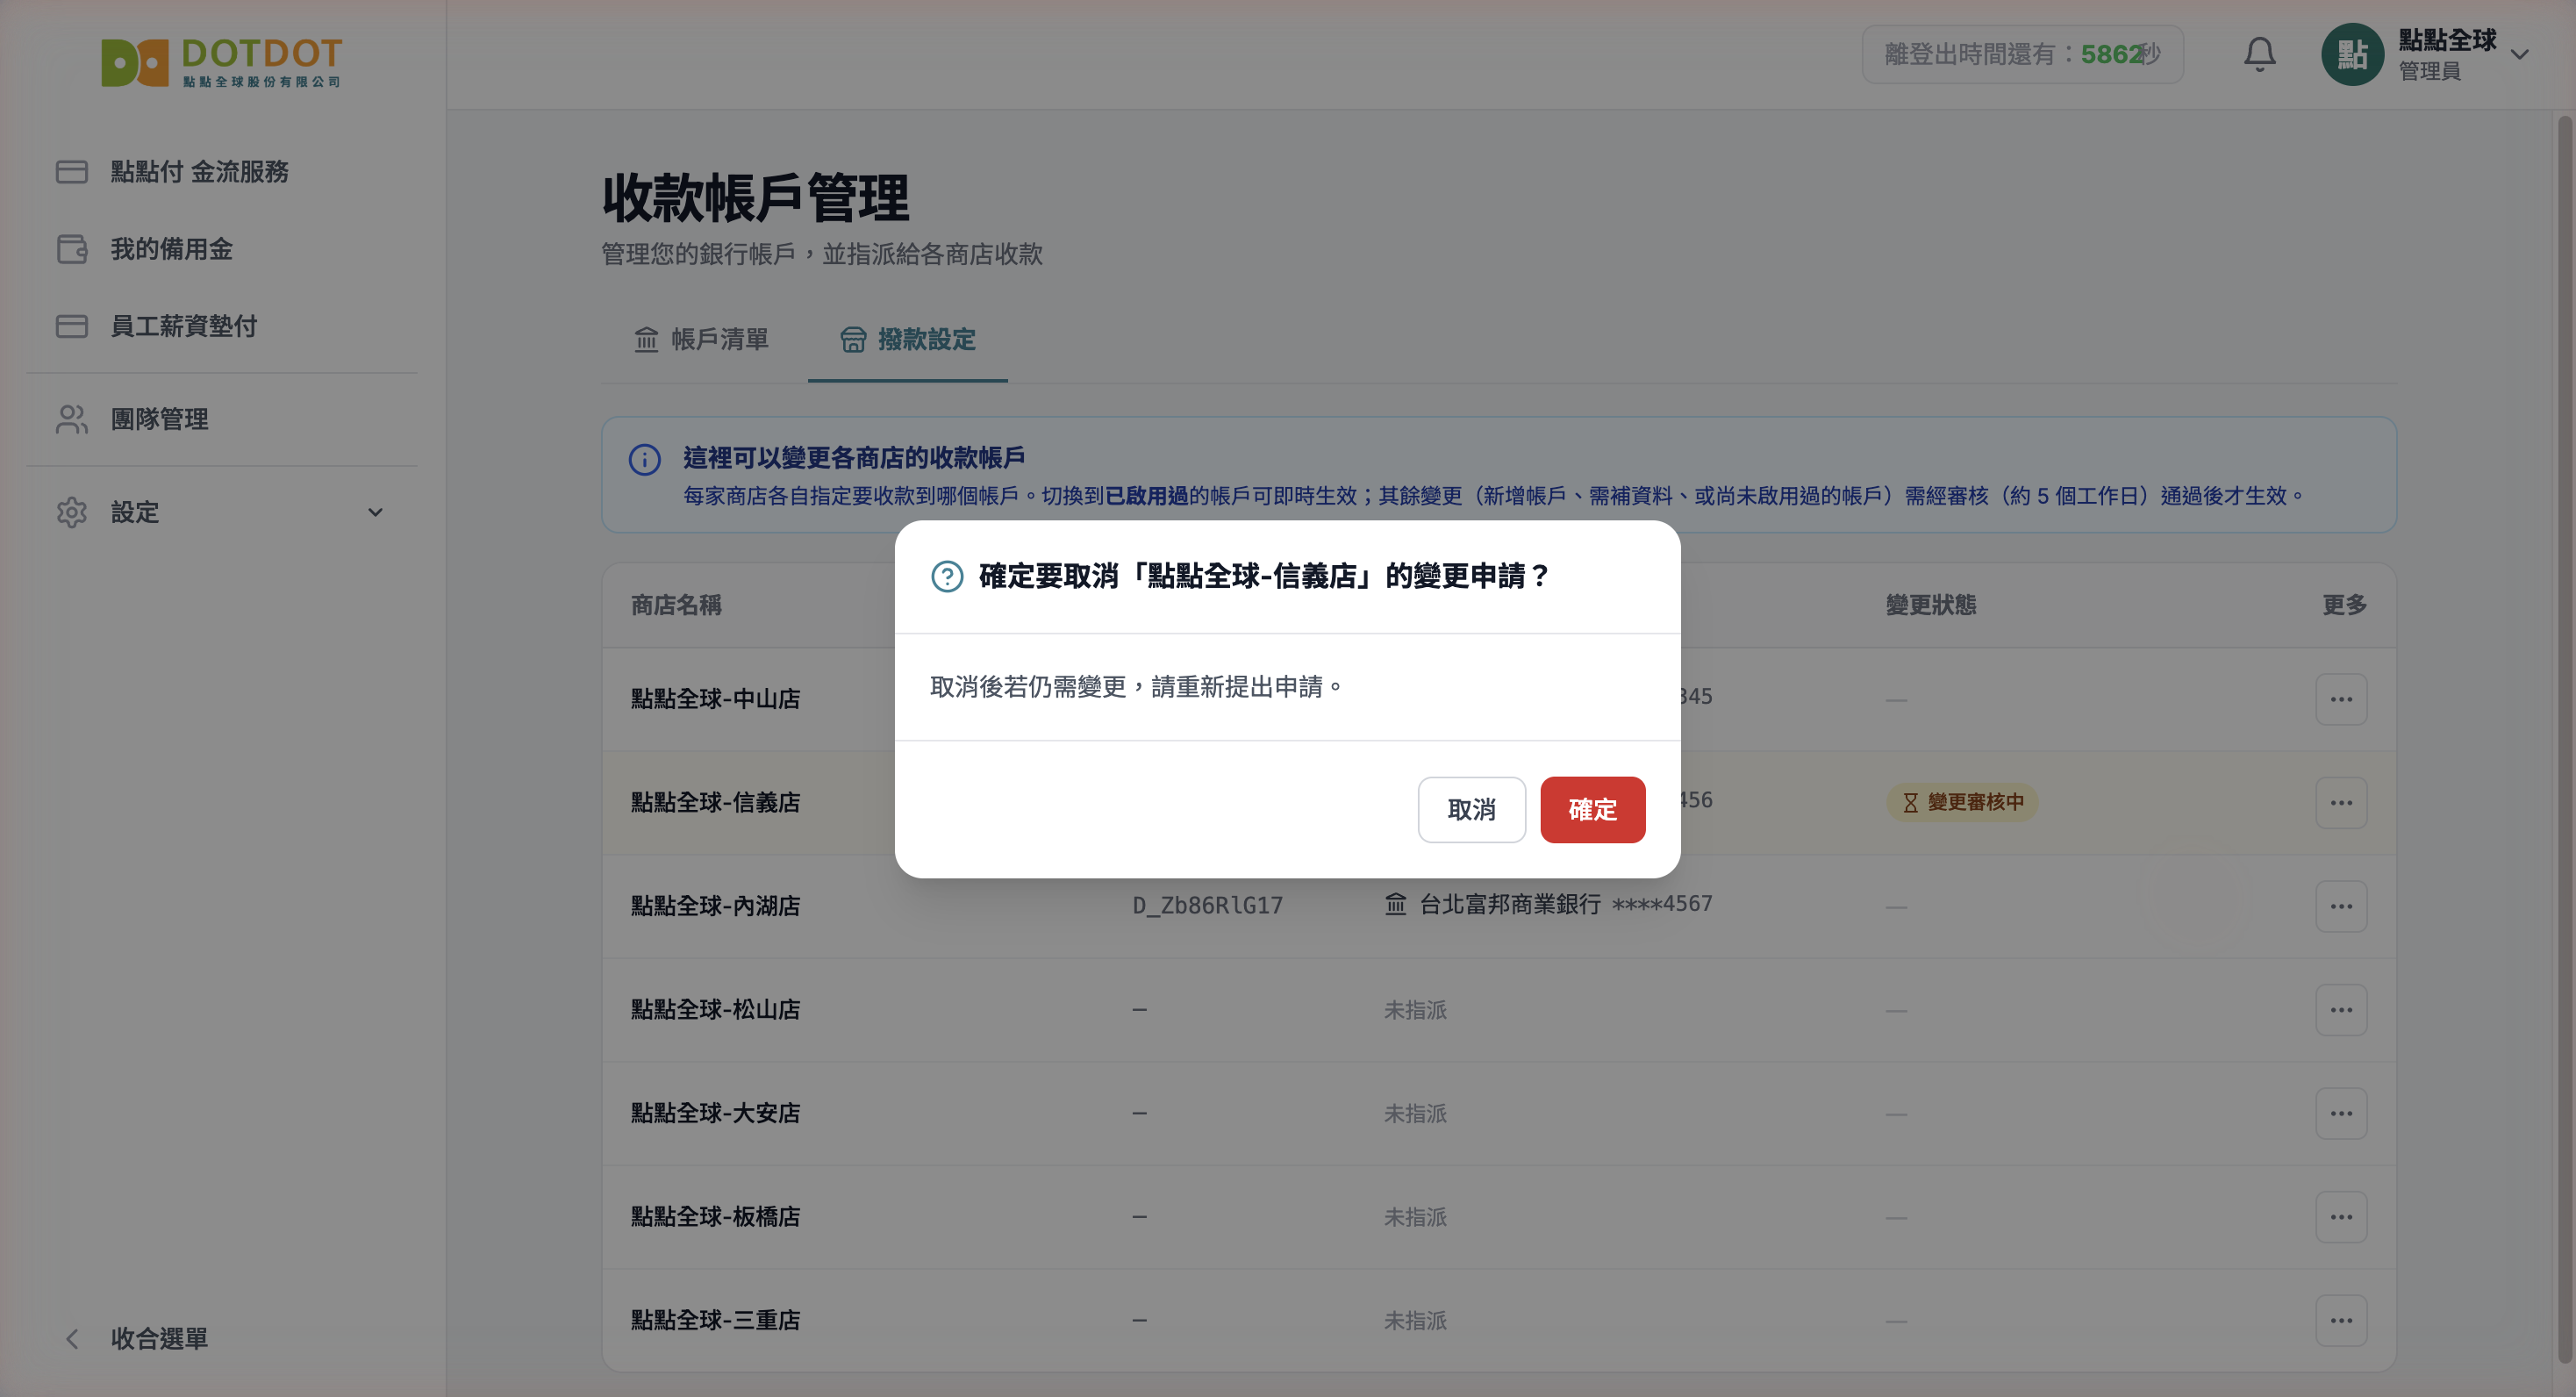2576x1397 pixels.
Task: Click the 變更審核中 status badge
Action: (1961, 802)
